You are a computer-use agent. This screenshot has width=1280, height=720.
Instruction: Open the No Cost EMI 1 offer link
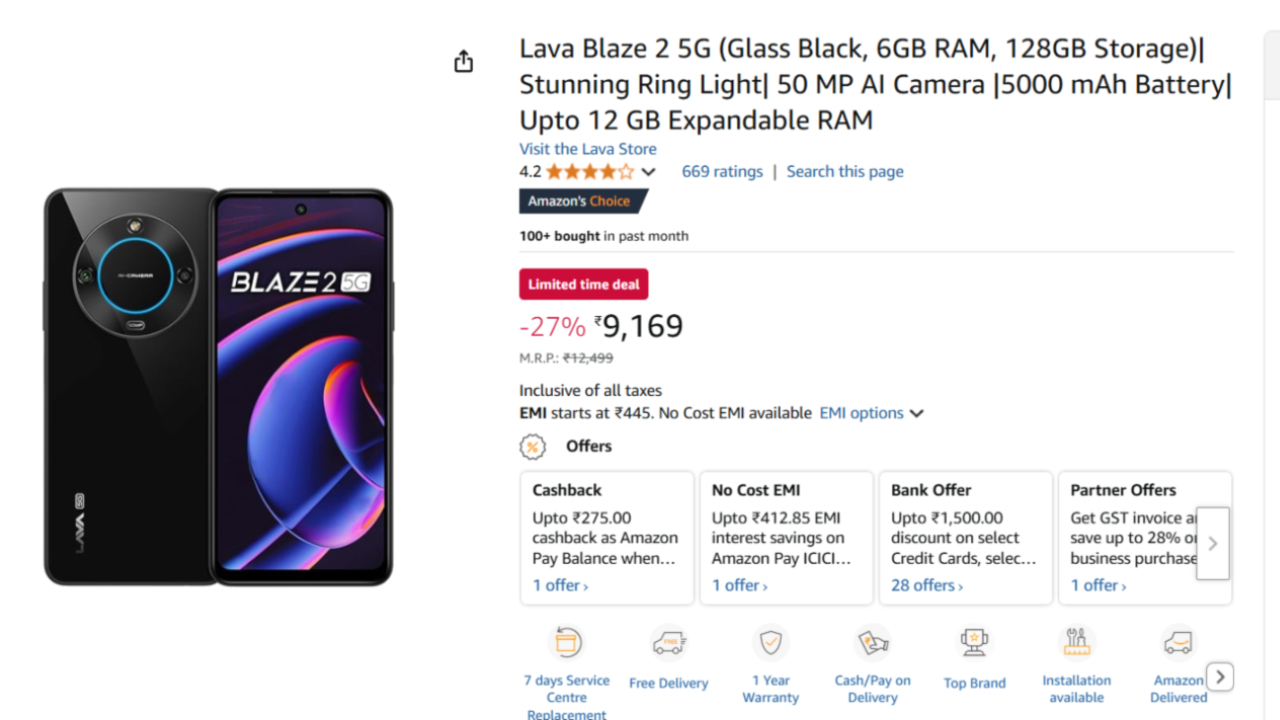click(x=740, y=585)
